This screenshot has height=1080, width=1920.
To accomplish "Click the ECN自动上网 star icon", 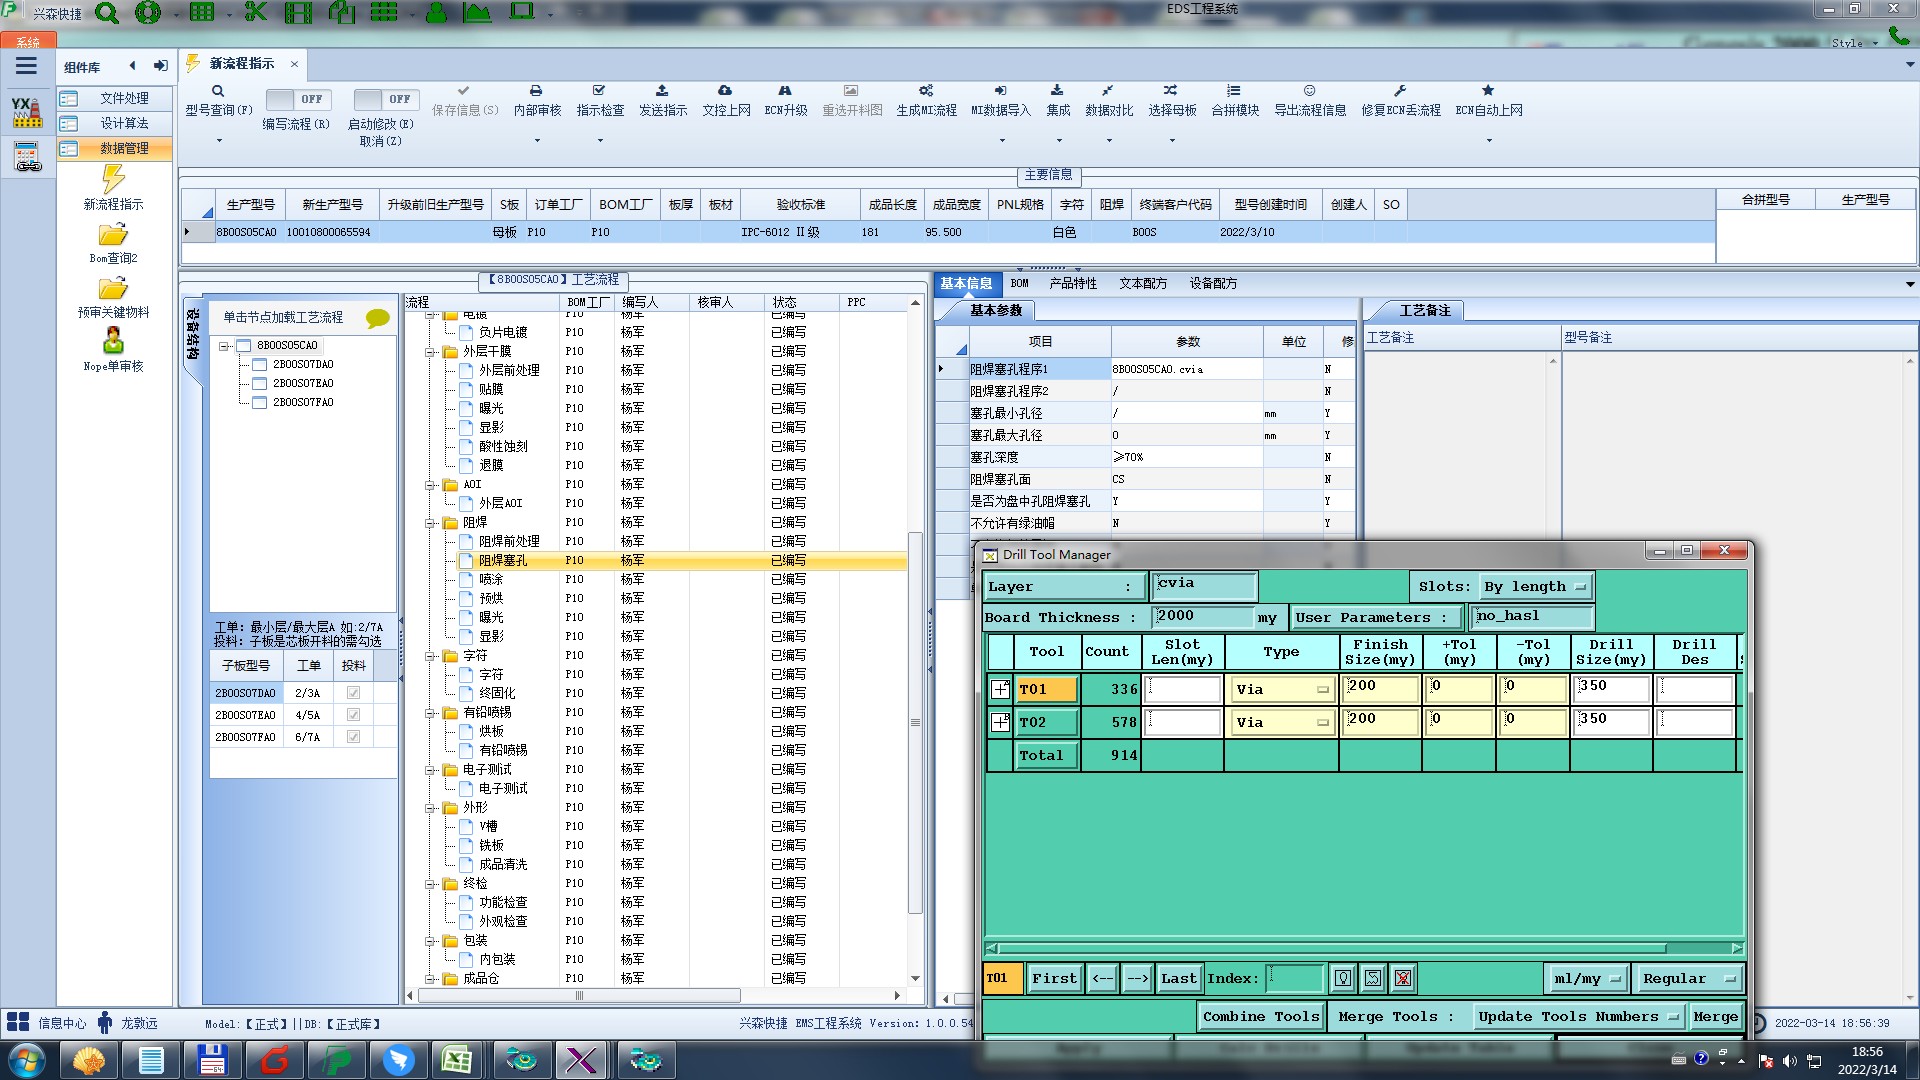I will [x=1488, y=91].
